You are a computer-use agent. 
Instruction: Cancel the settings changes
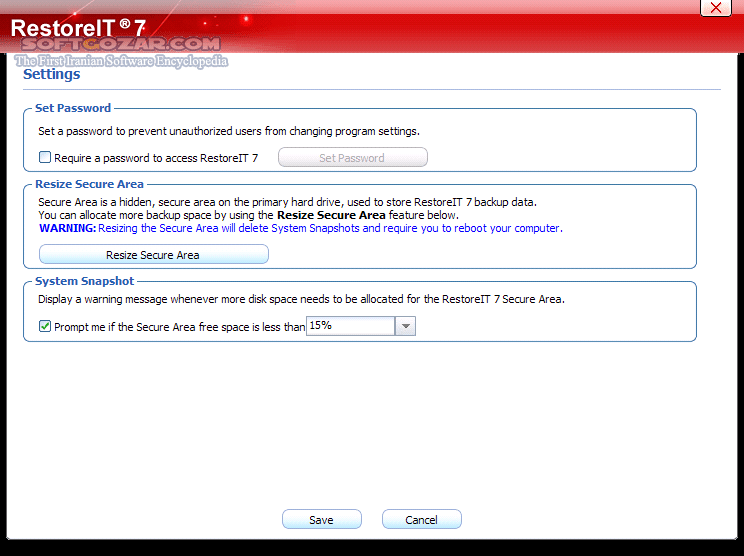tap(421, 519)
